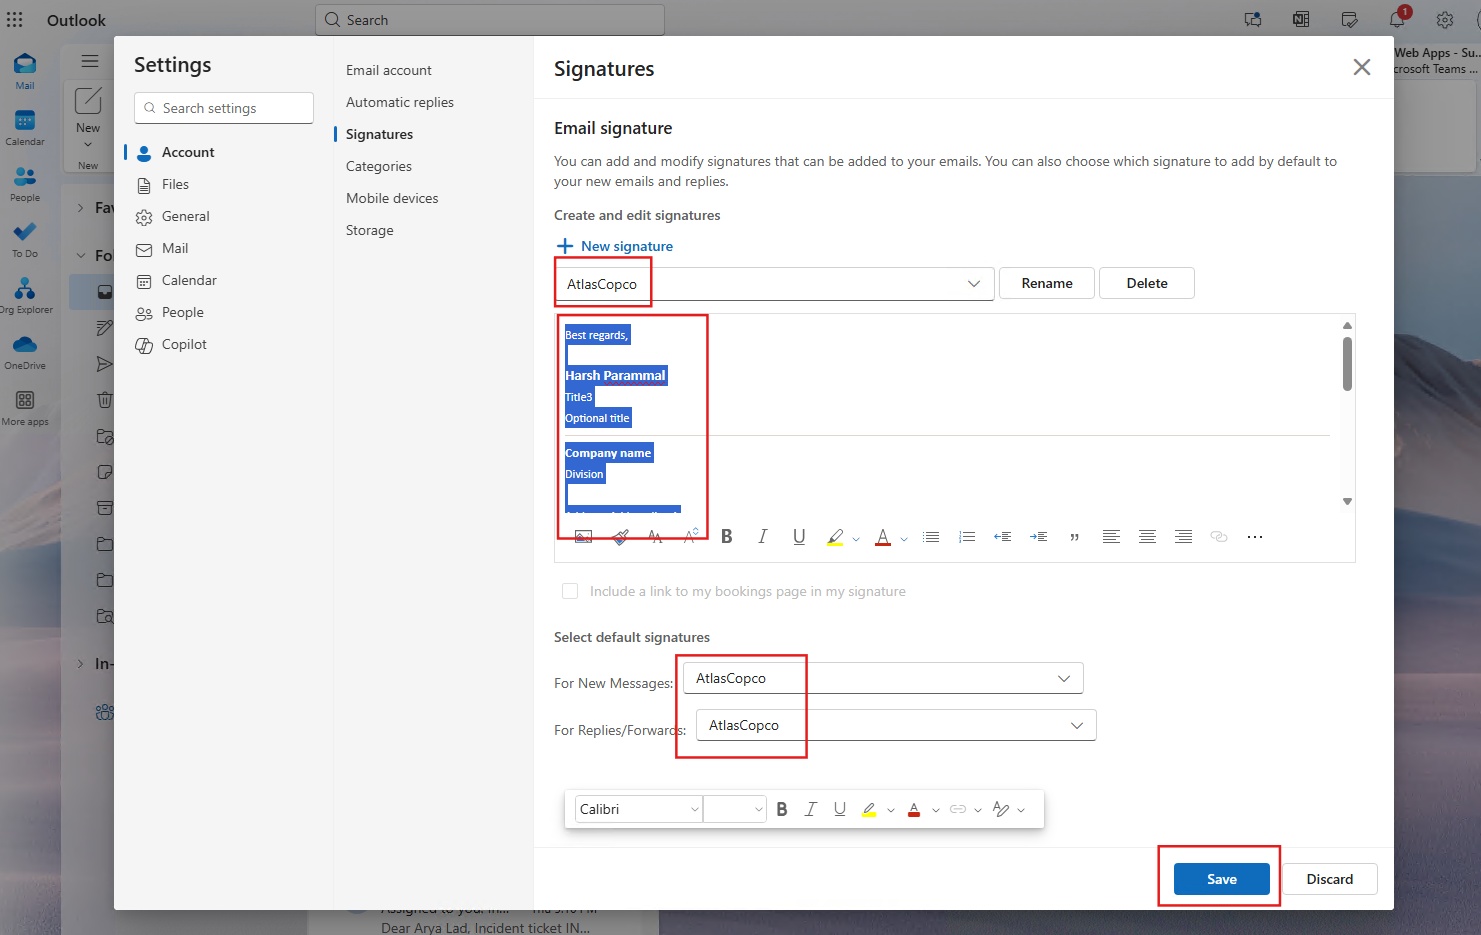The width and height of the screenshot is (1481, 935).
Task: Click the Bold icon in signature editor toolbar
Action: coord(727,537)
